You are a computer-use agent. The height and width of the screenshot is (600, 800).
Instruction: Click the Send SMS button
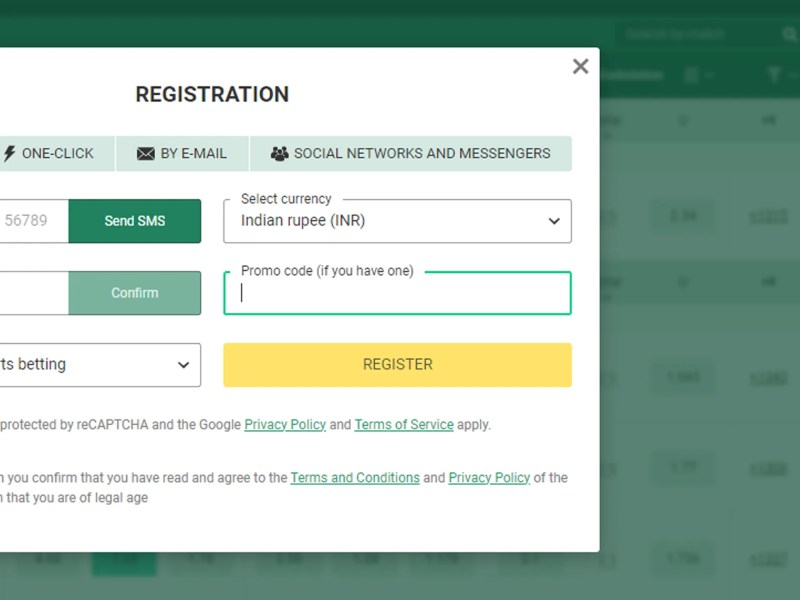tap(135, 221)
